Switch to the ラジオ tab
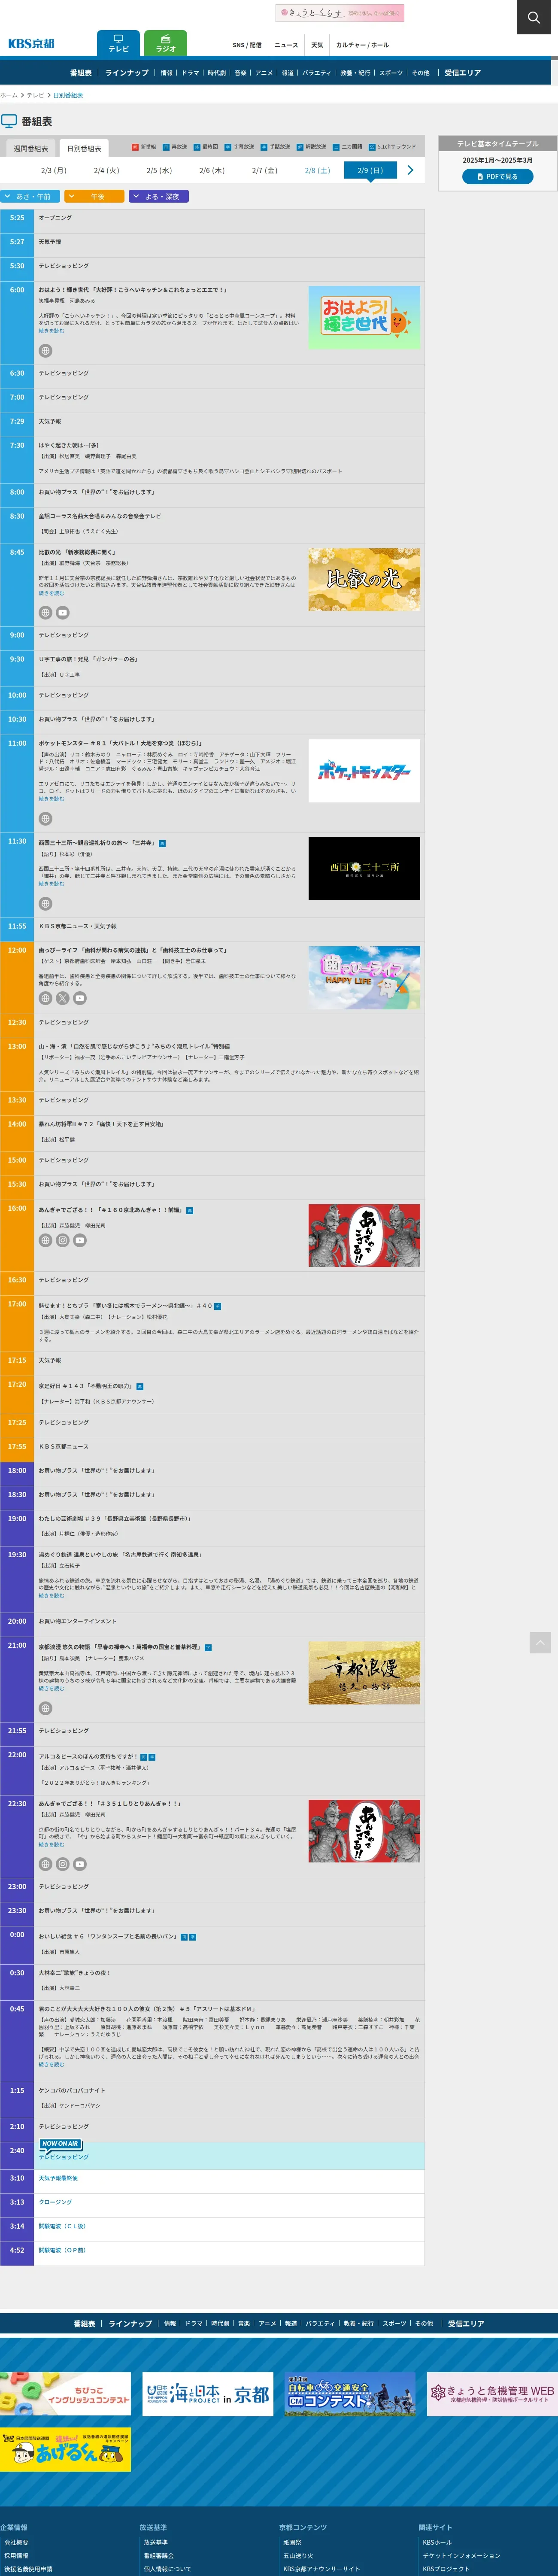This screenshot has height=2576, width=558. pyautogui.click(x=165, y=43)
